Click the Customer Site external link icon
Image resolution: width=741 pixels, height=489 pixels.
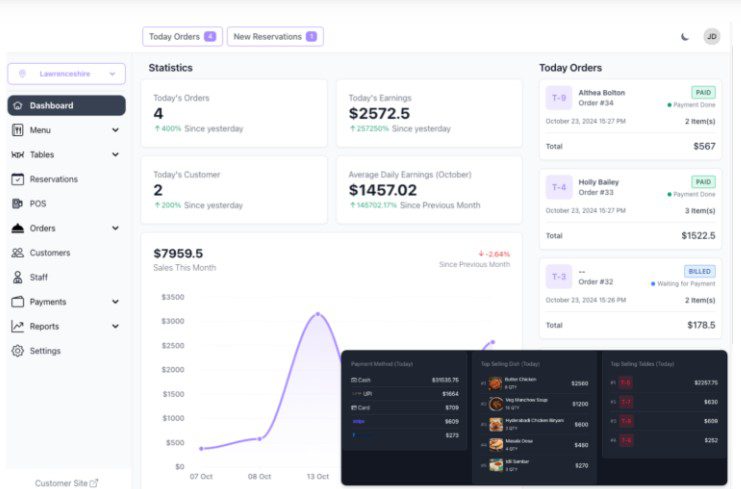94,483
